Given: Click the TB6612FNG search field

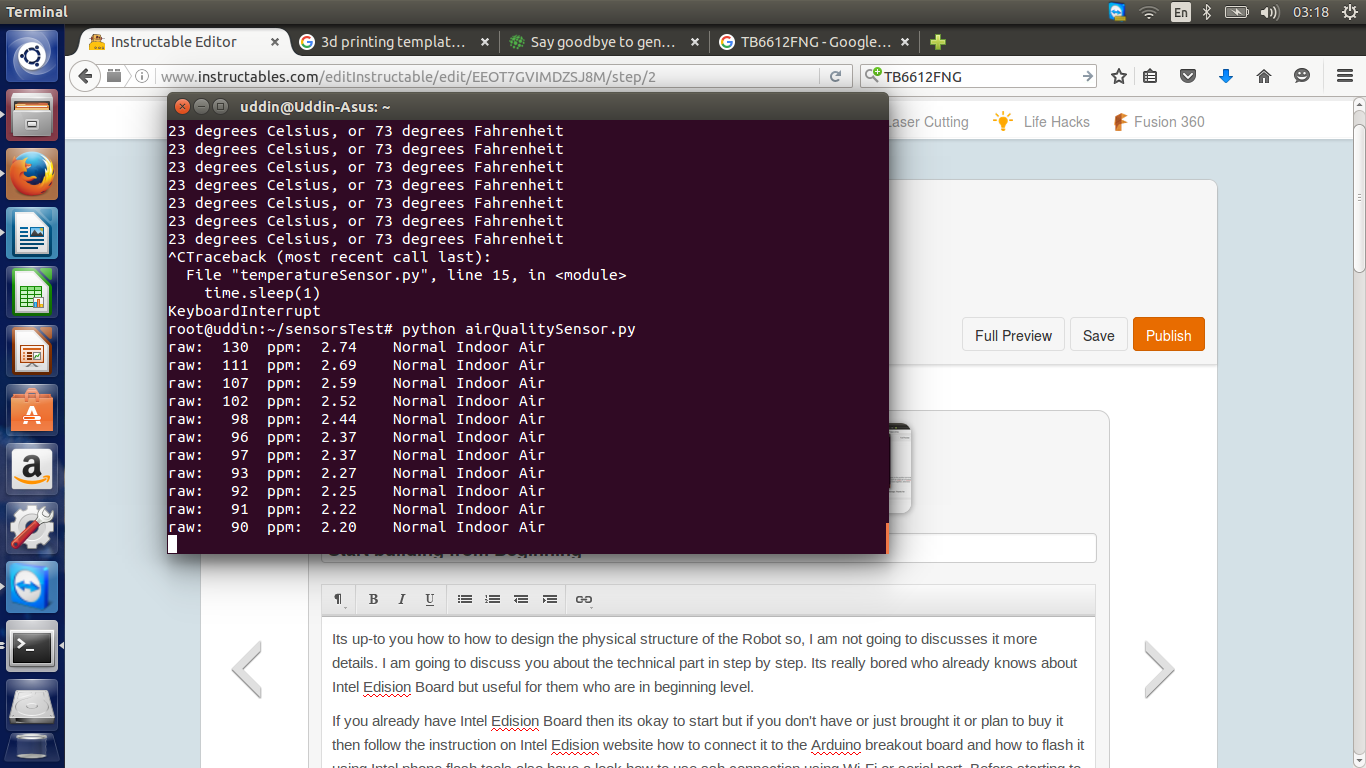Looking at the screenshot, I should [x=979, y=76].
